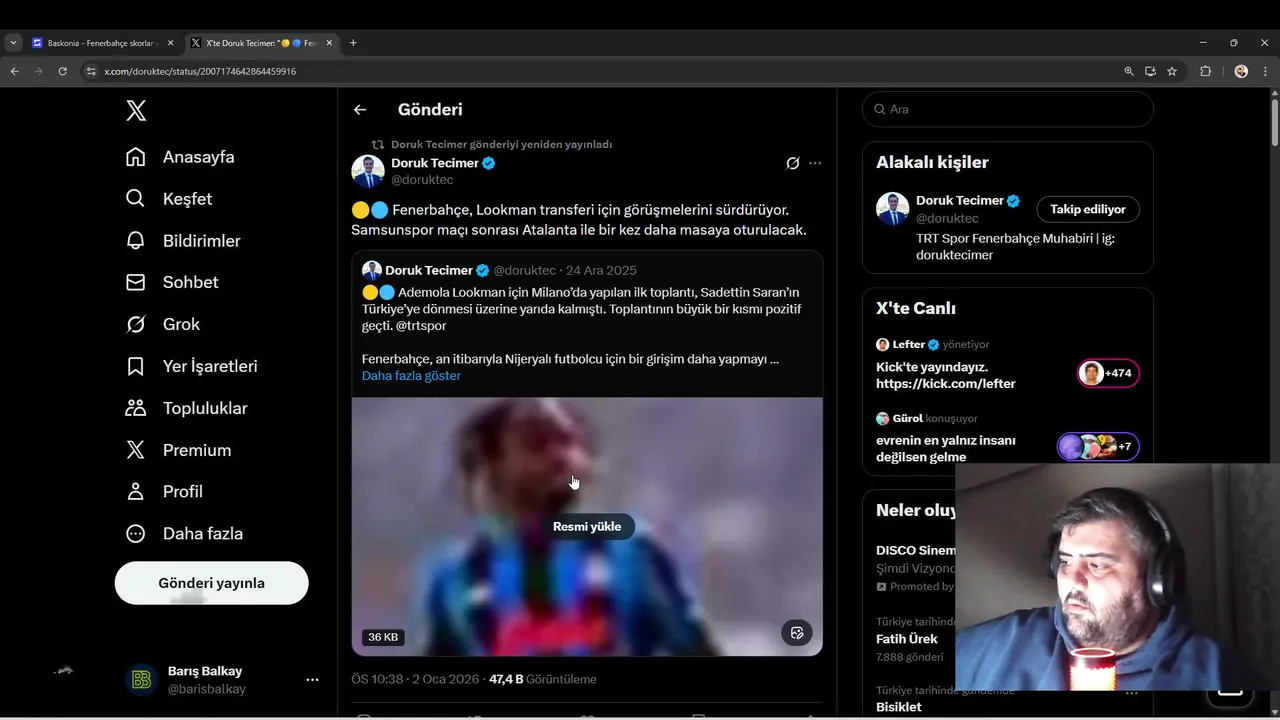The width and height of the screenshot is (1280, 720).
Task: Open the post's three-dot more menu
Action: tap(815, 163)
